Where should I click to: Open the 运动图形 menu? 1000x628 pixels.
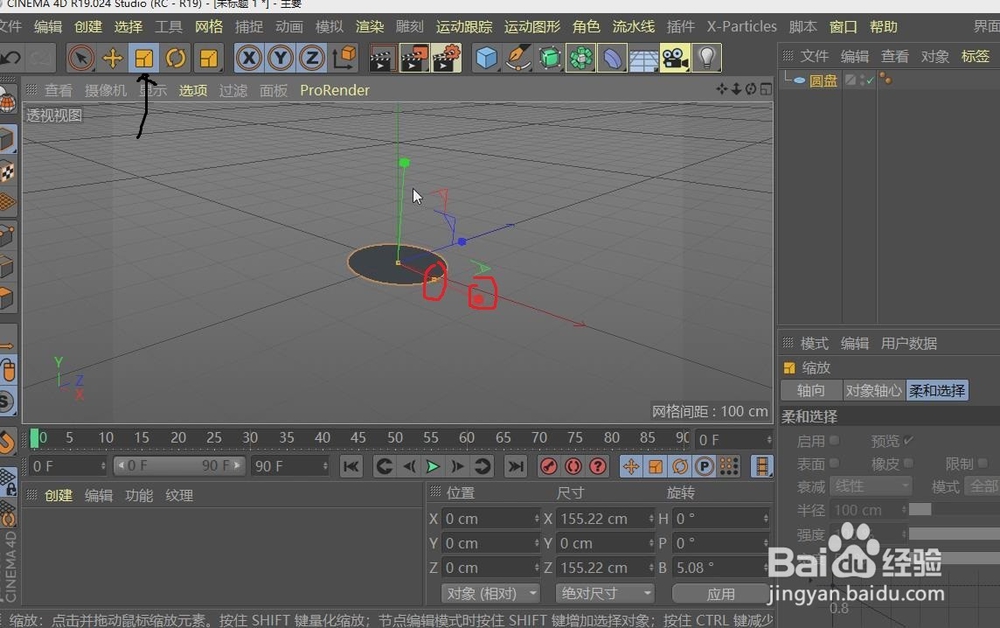(x=532, y=27)
